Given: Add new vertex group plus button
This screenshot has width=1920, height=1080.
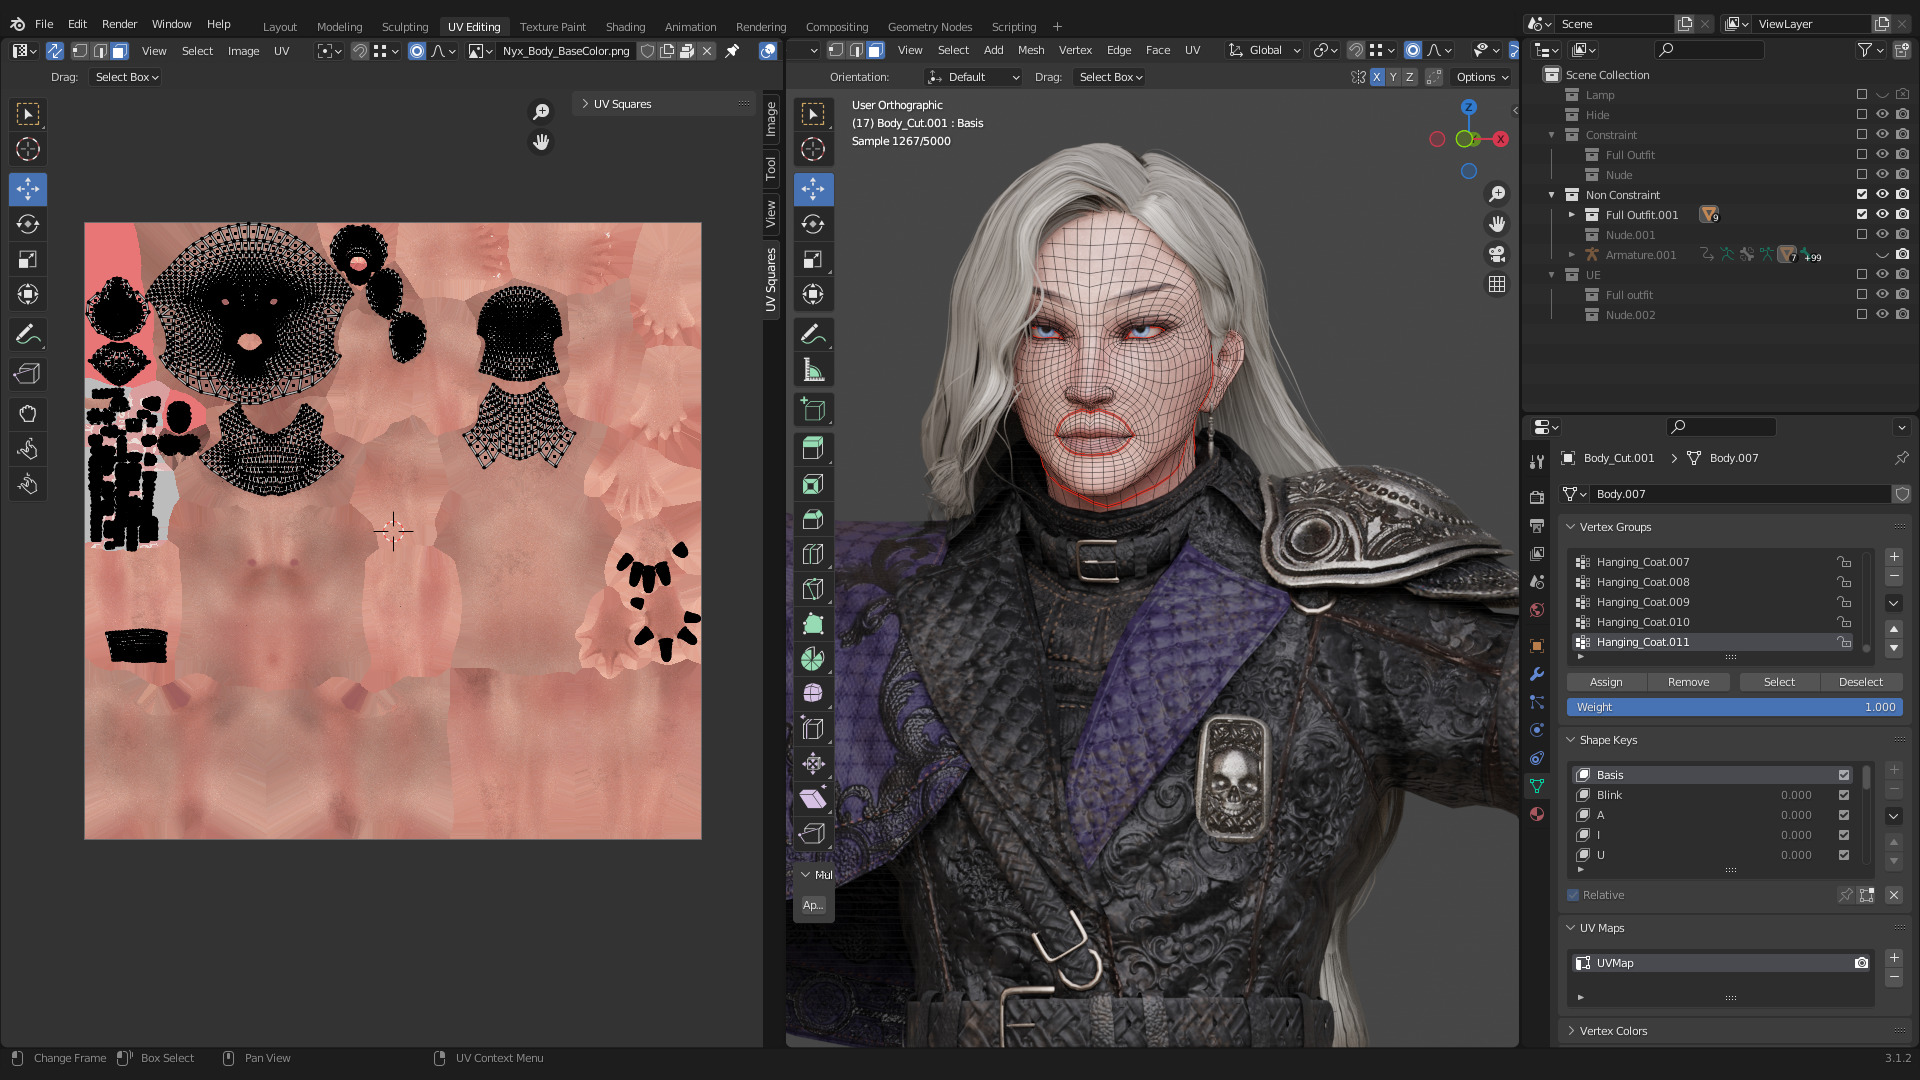Looking at the screenshot, I should click(1894, 557).
